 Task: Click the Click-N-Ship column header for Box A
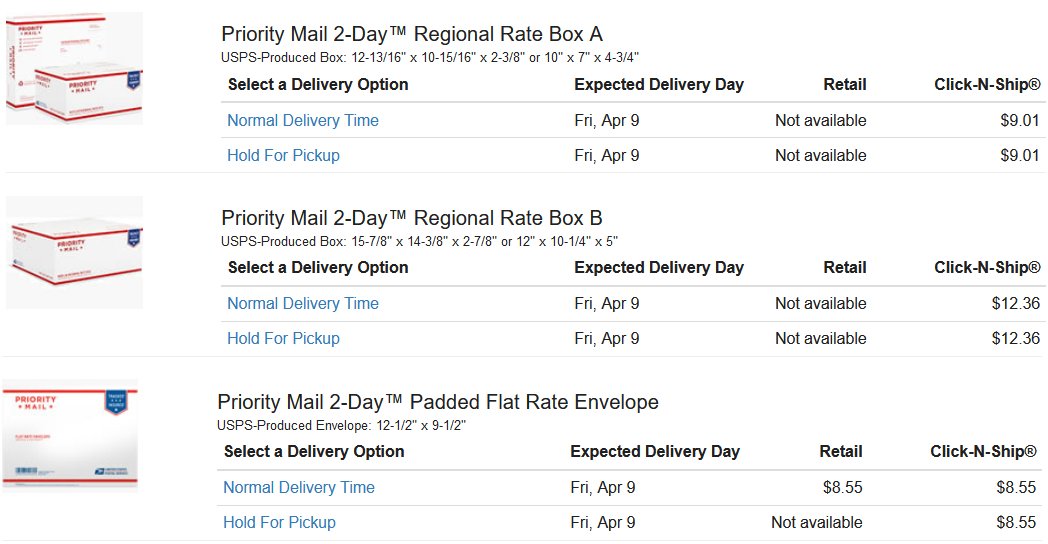pos(987,85)
